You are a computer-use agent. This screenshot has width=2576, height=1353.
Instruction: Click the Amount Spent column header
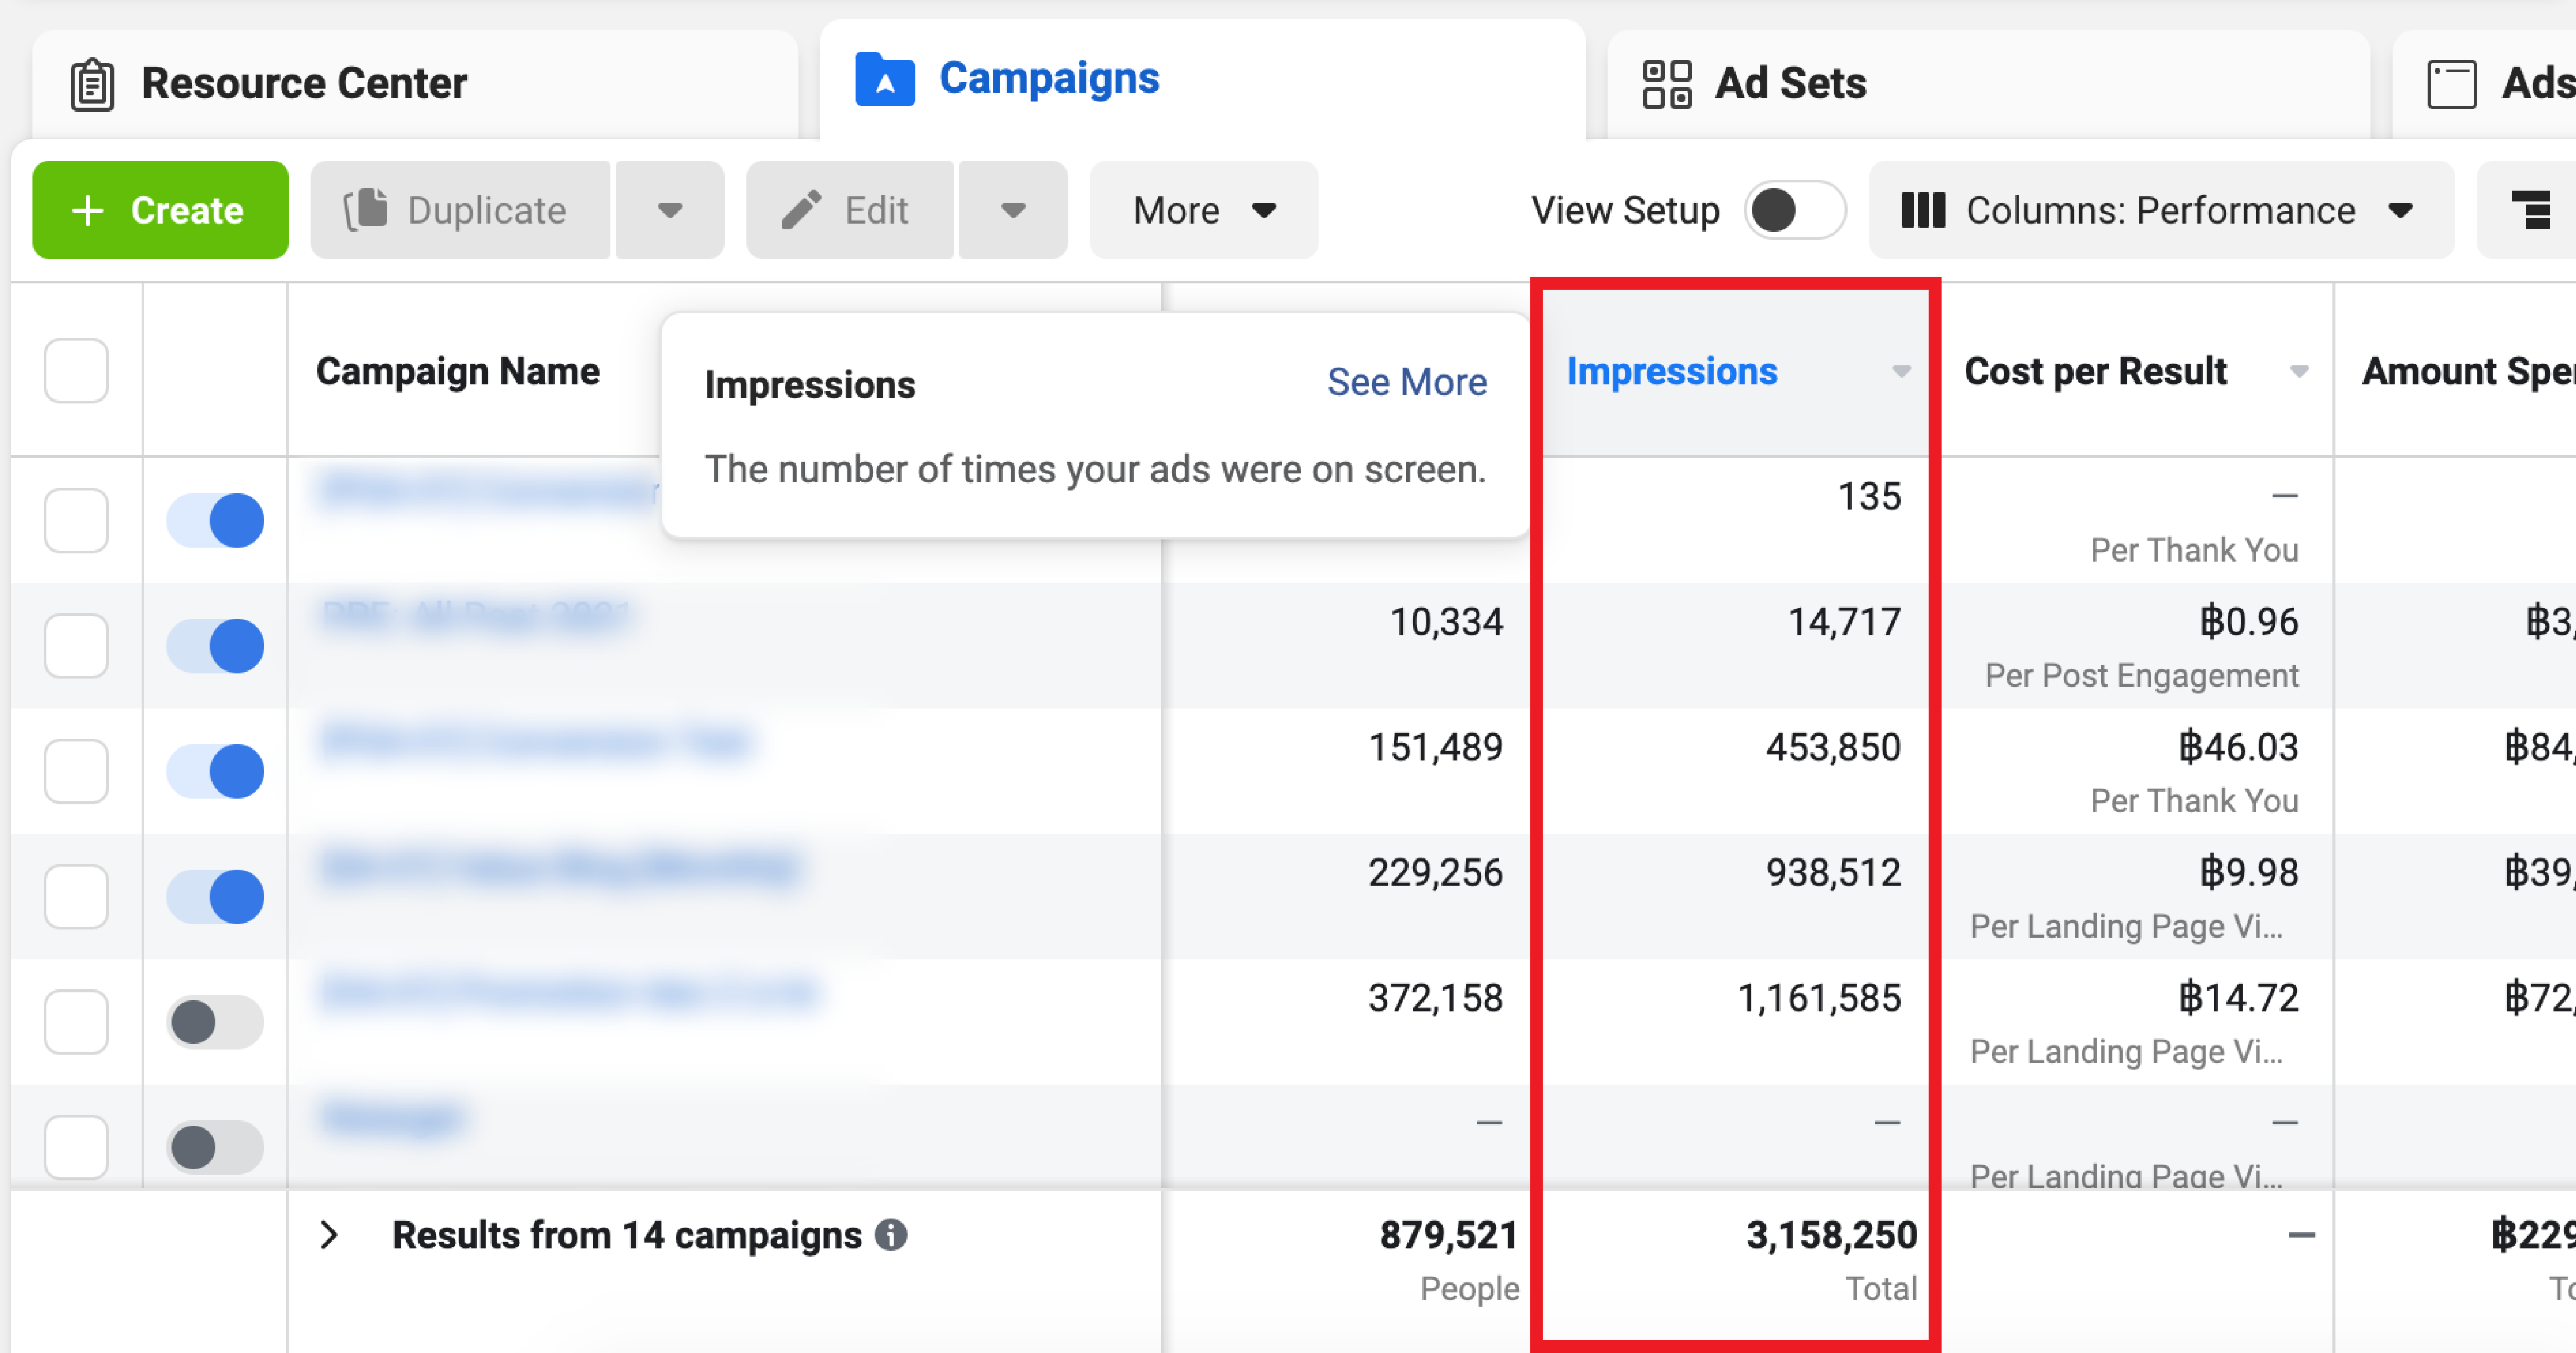[x=2468, y=371]
